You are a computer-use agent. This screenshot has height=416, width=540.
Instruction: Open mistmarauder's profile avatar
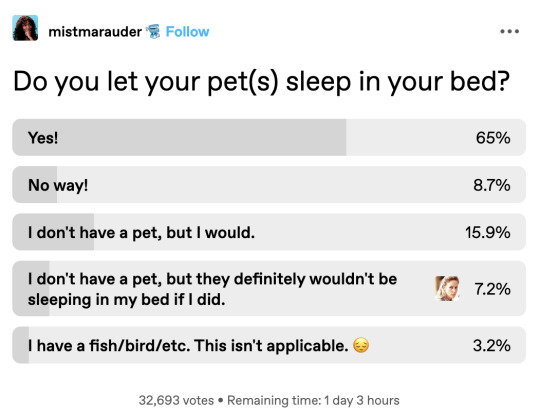(25, 28)
